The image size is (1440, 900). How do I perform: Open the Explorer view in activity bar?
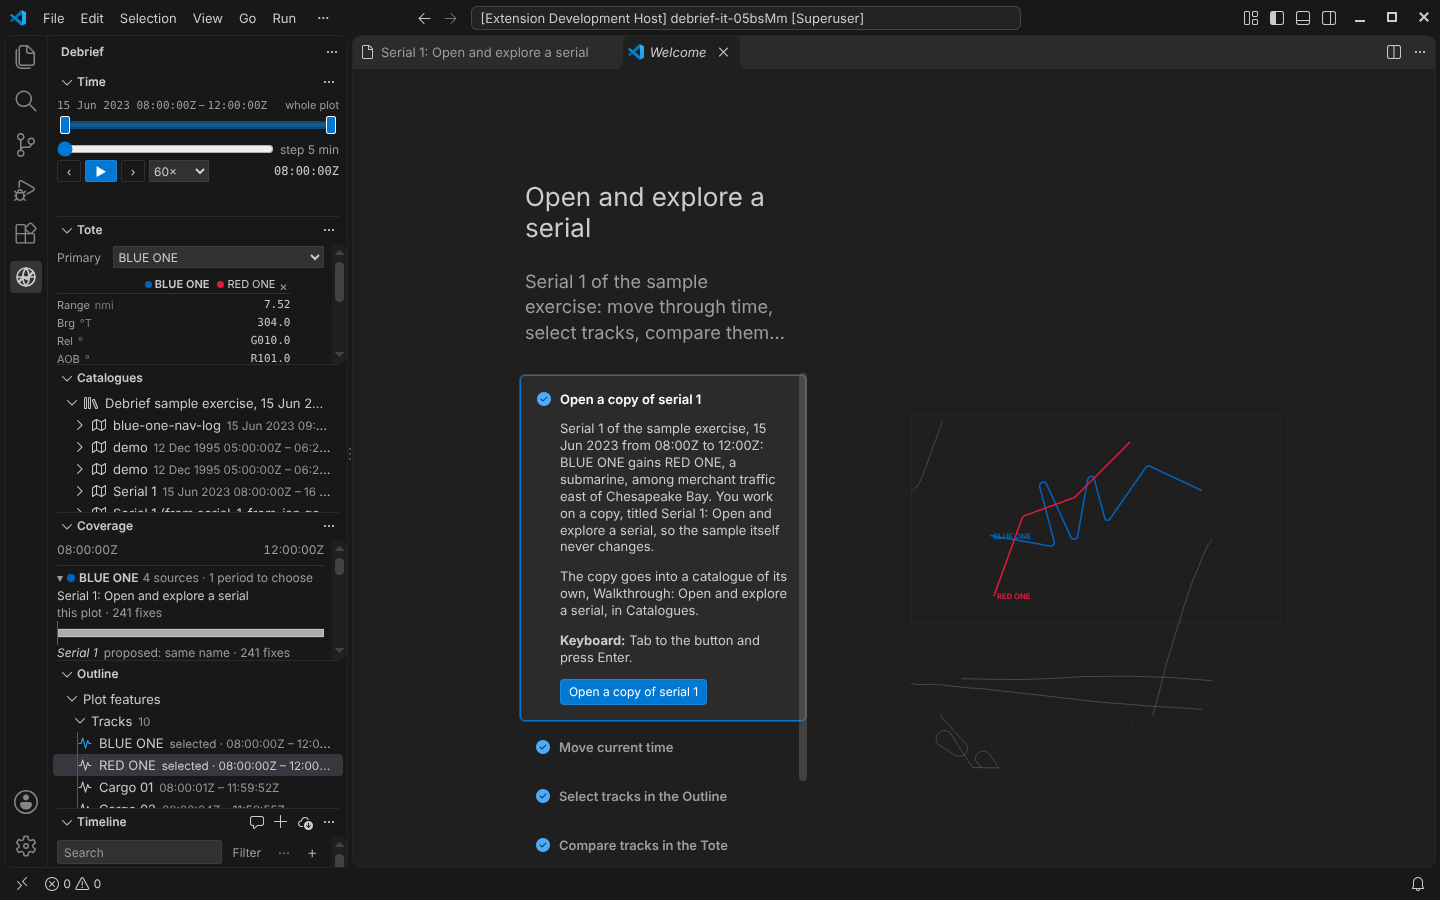pyautogui.click(x=26, y=57)
